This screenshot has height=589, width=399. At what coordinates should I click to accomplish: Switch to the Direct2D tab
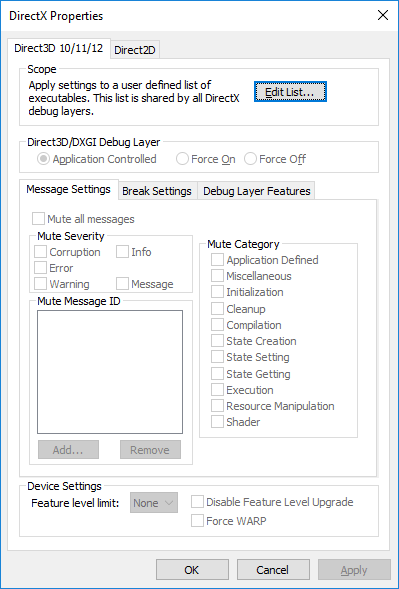(135, 50)
